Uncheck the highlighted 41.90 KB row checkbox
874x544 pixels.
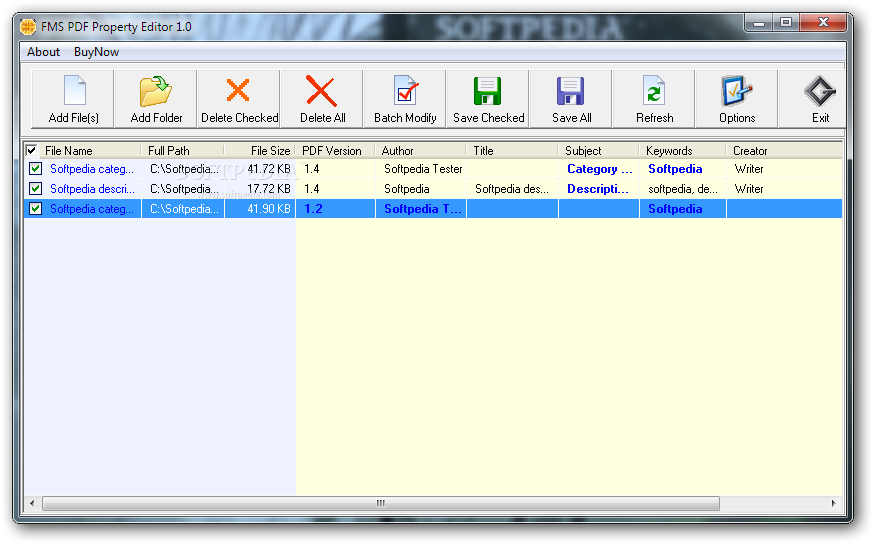(36, 208)
